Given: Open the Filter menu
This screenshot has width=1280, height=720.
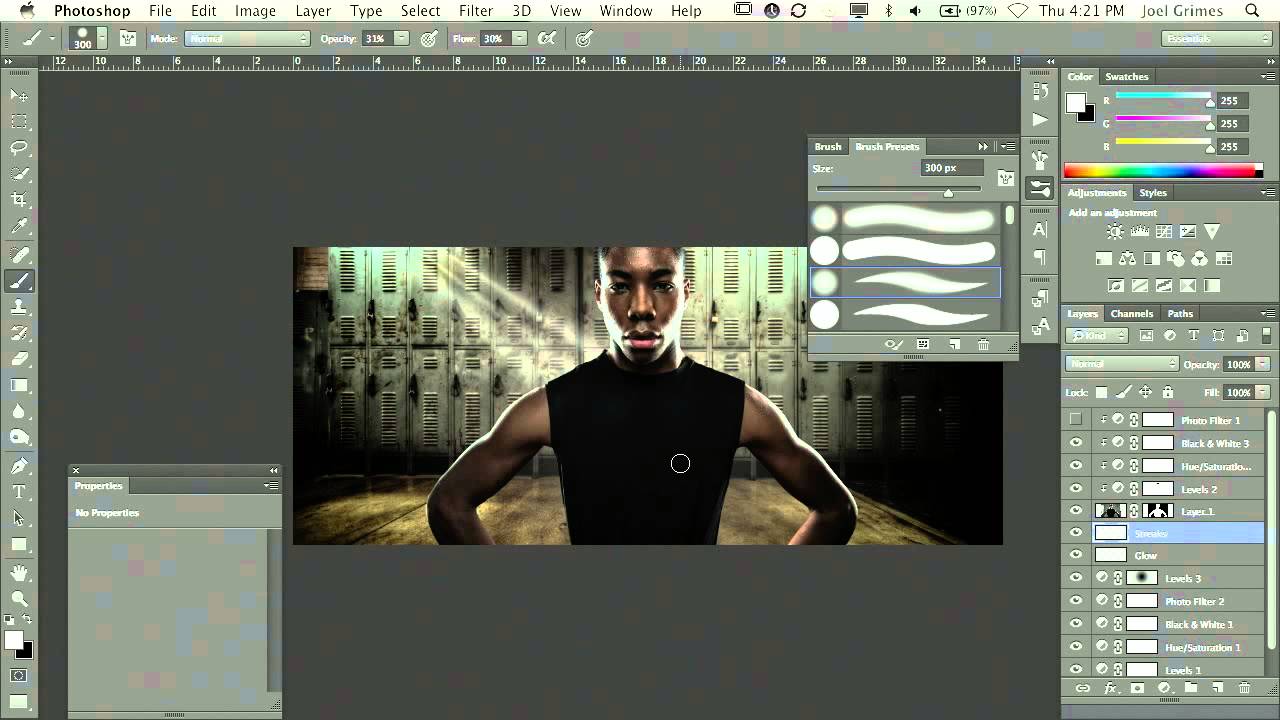Looking at the screenshot, I should tap(476, 11).
